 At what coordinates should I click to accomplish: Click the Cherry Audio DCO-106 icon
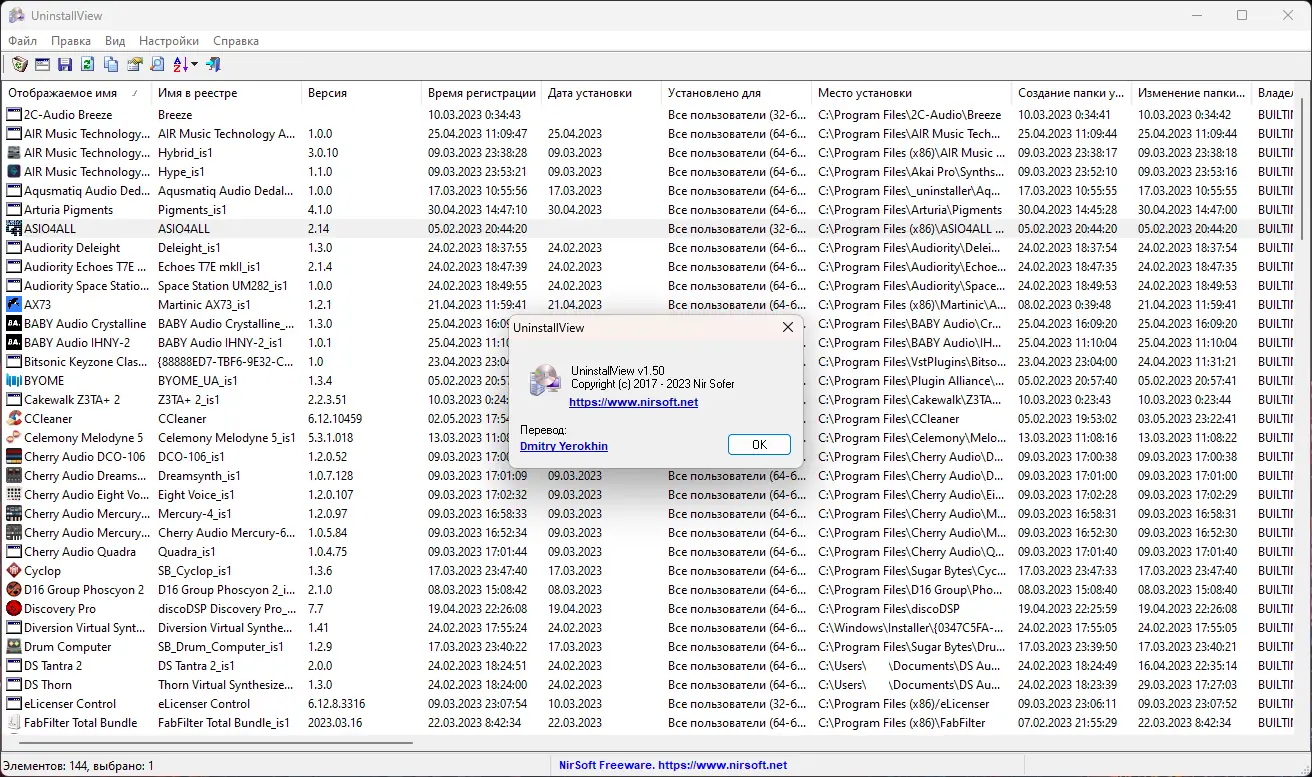(14, 457)
